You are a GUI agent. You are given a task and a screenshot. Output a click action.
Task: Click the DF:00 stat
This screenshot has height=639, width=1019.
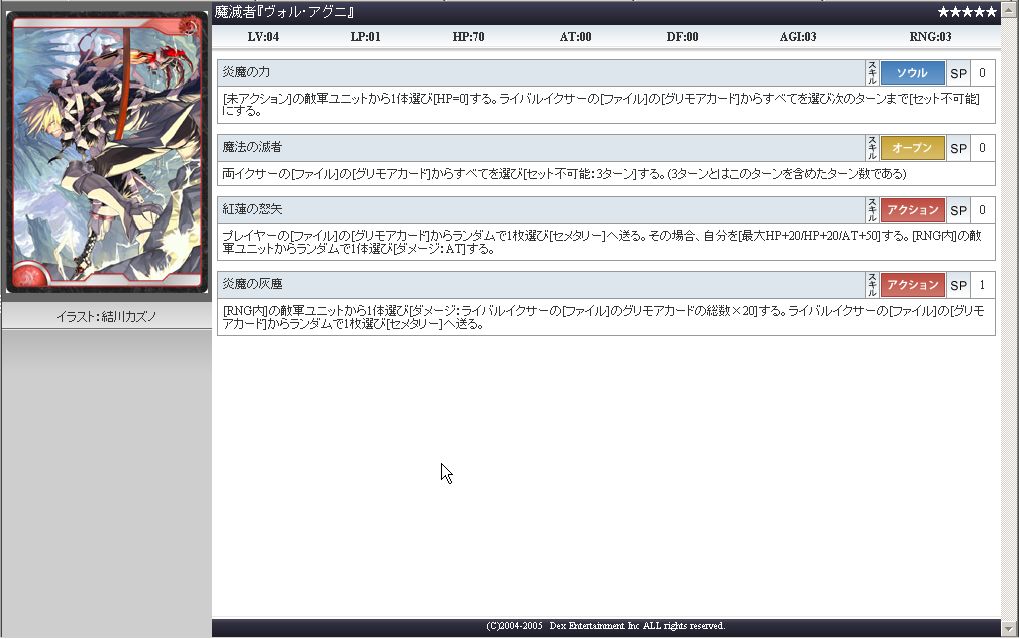[682, 37]
